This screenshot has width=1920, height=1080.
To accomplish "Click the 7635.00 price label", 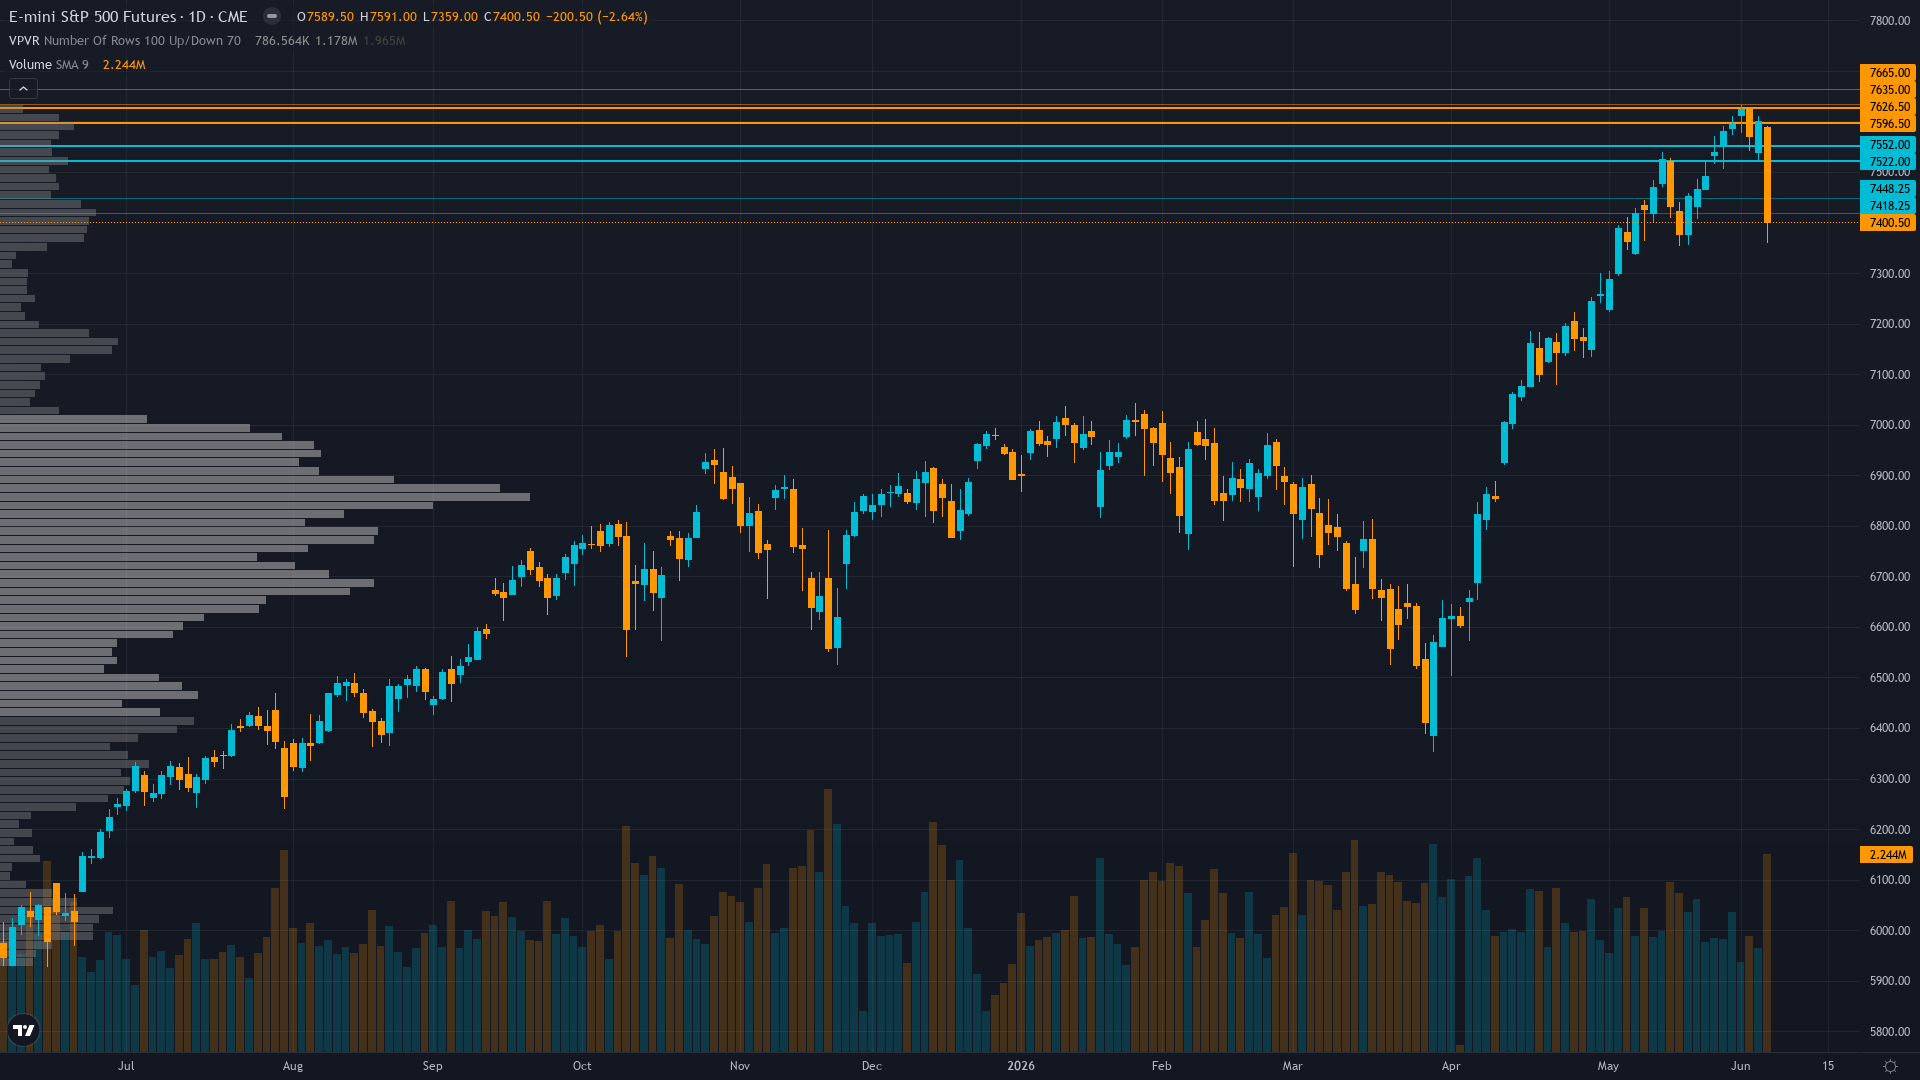I will (1888, 90).
